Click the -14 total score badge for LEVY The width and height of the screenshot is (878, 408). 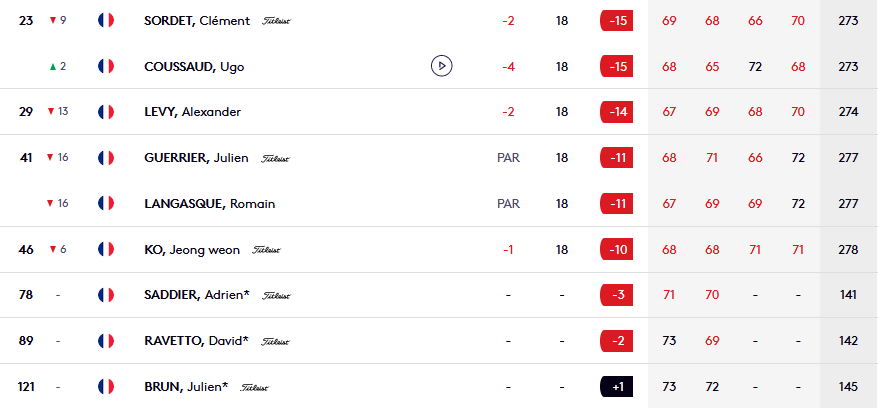(616, 111)
